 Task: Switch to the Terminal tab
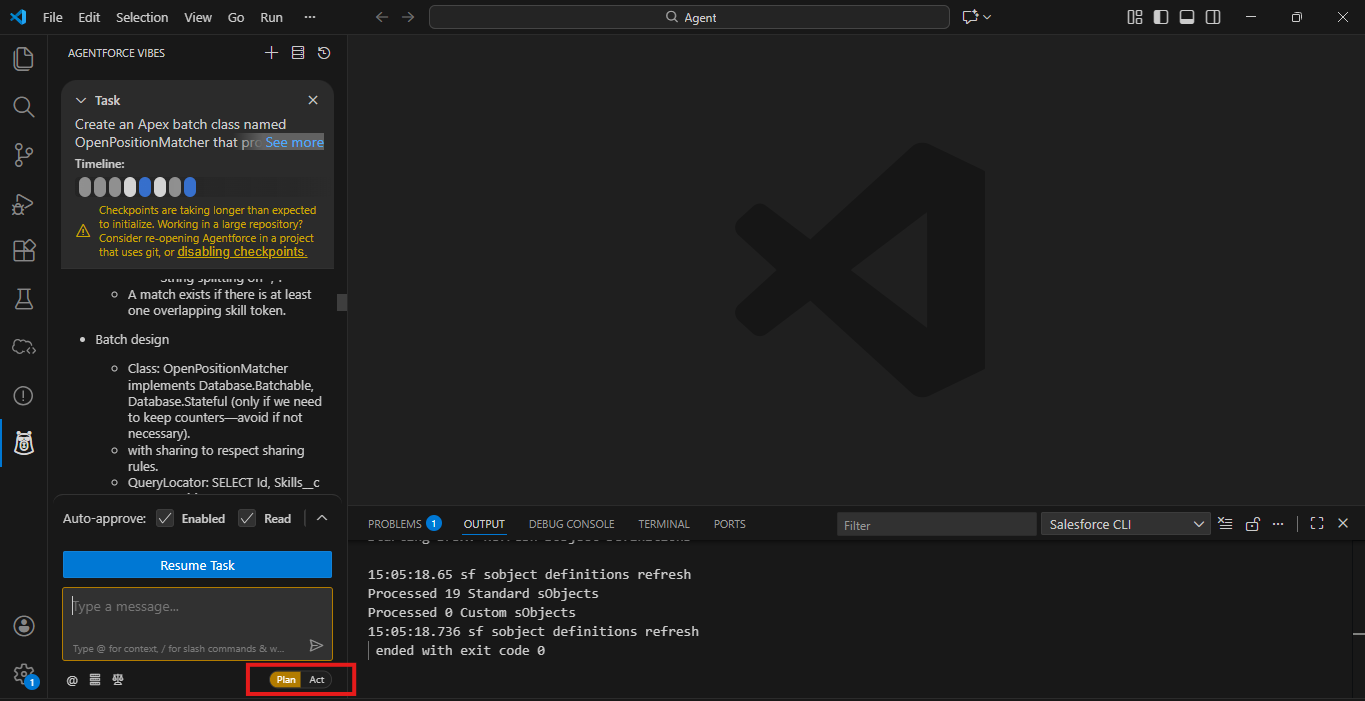(664, 524)
